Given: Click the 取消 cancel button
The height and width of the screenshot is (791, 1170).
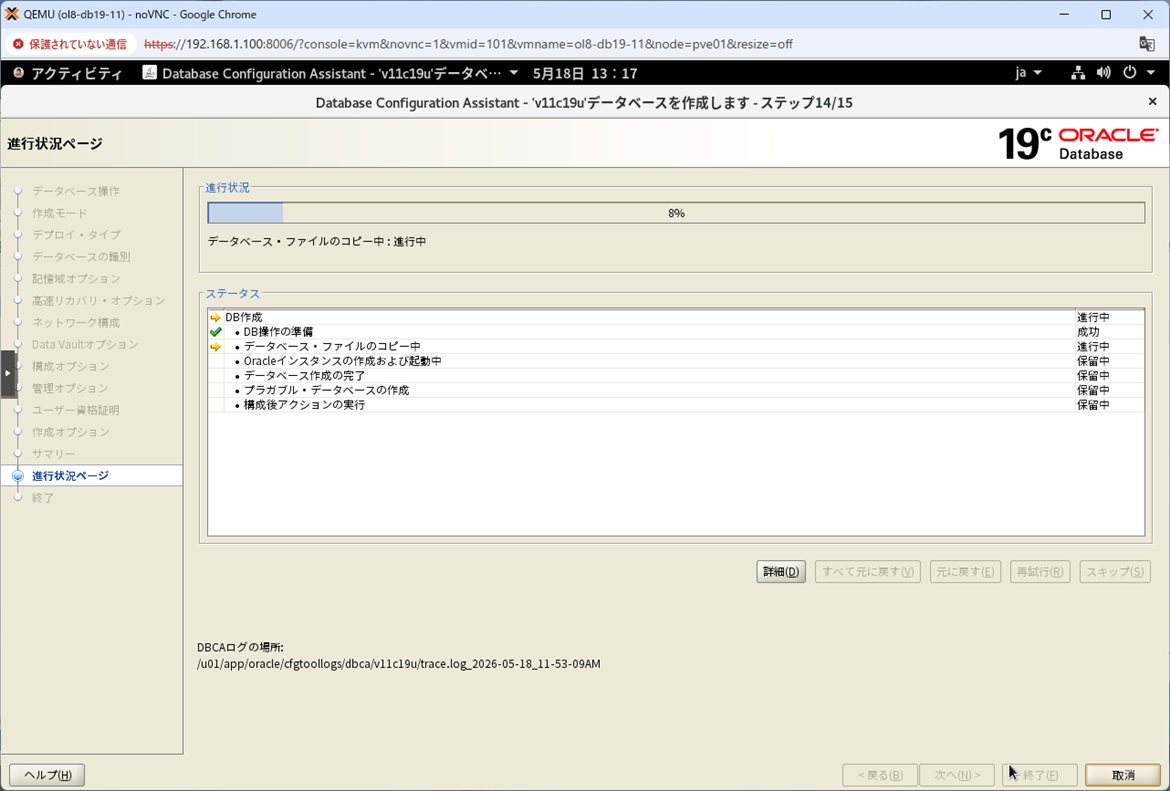Looking at the screenshot, I should (1123, 775).
